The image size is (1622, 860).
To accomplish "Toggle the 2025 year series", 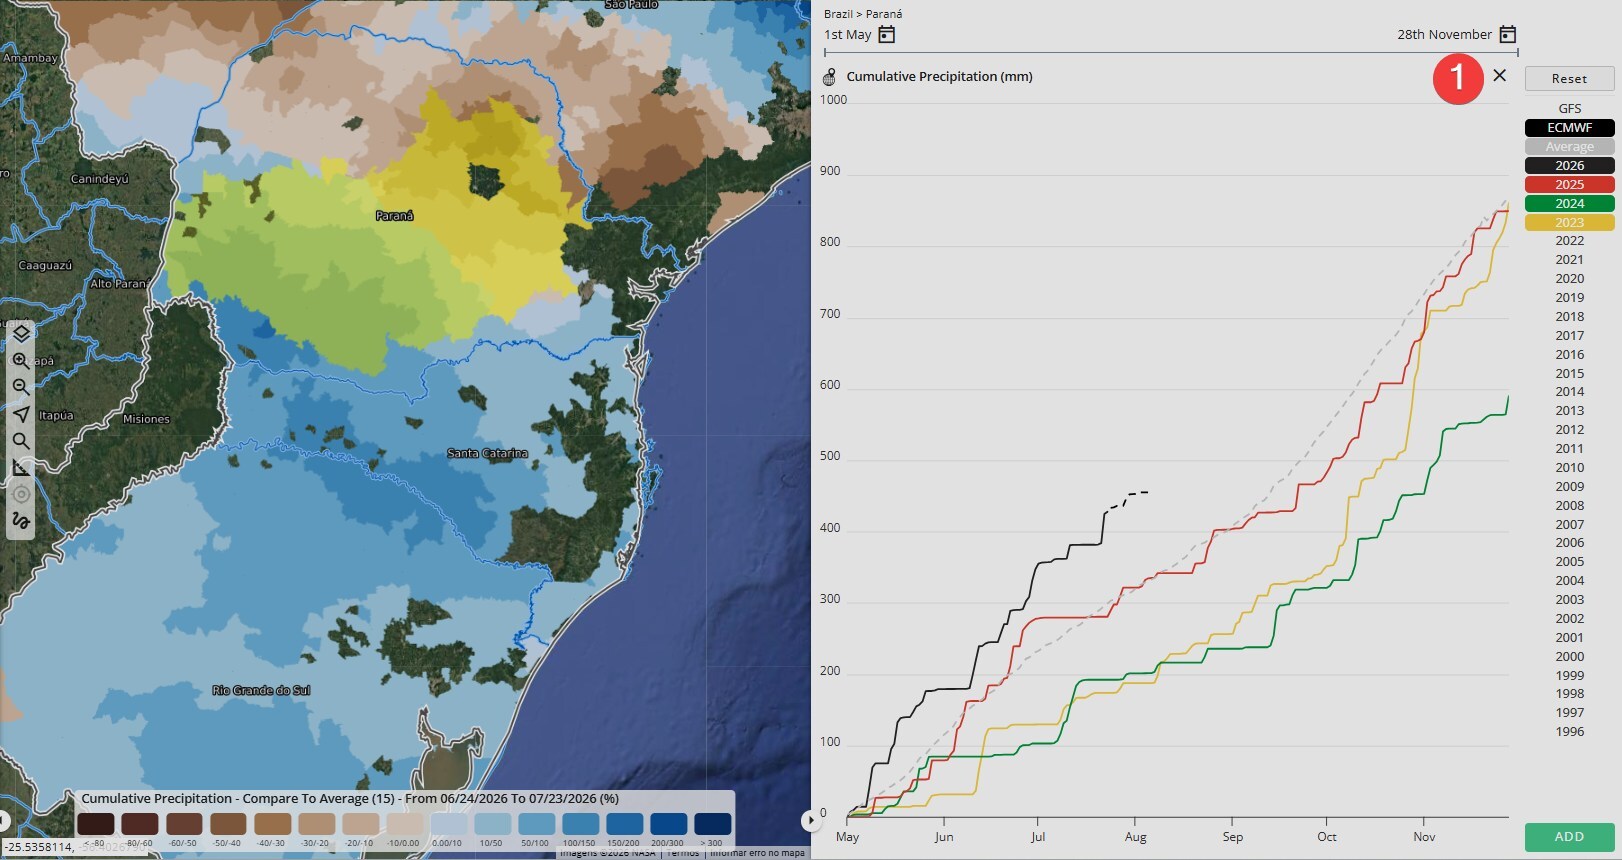I will click(x=1569, y=185).
